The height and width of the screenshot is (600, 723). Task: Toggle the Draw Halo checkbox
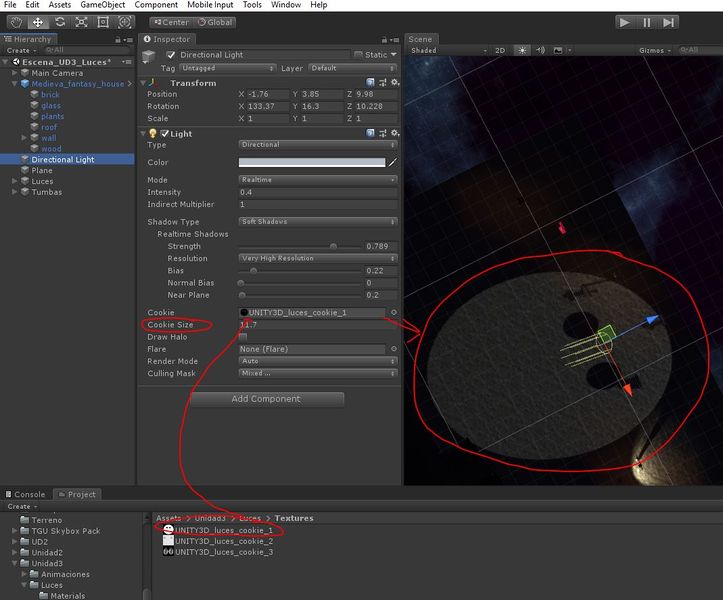[243, 337]
